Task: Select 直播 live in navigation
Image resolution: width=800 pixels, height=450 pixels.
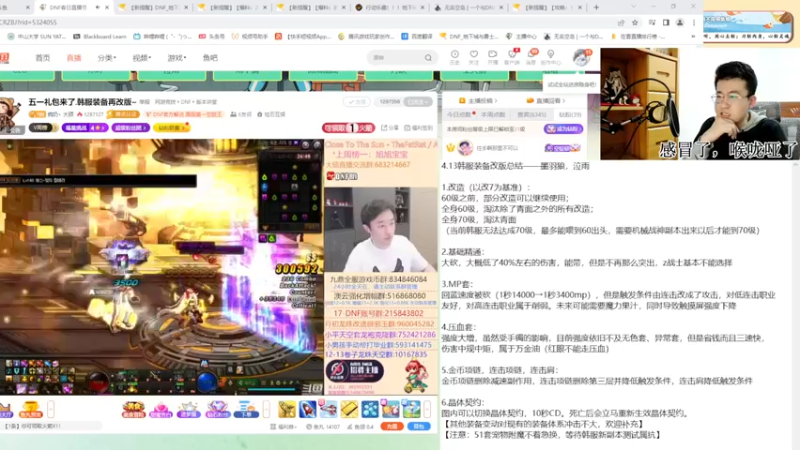Action: (x=74, y=58)
